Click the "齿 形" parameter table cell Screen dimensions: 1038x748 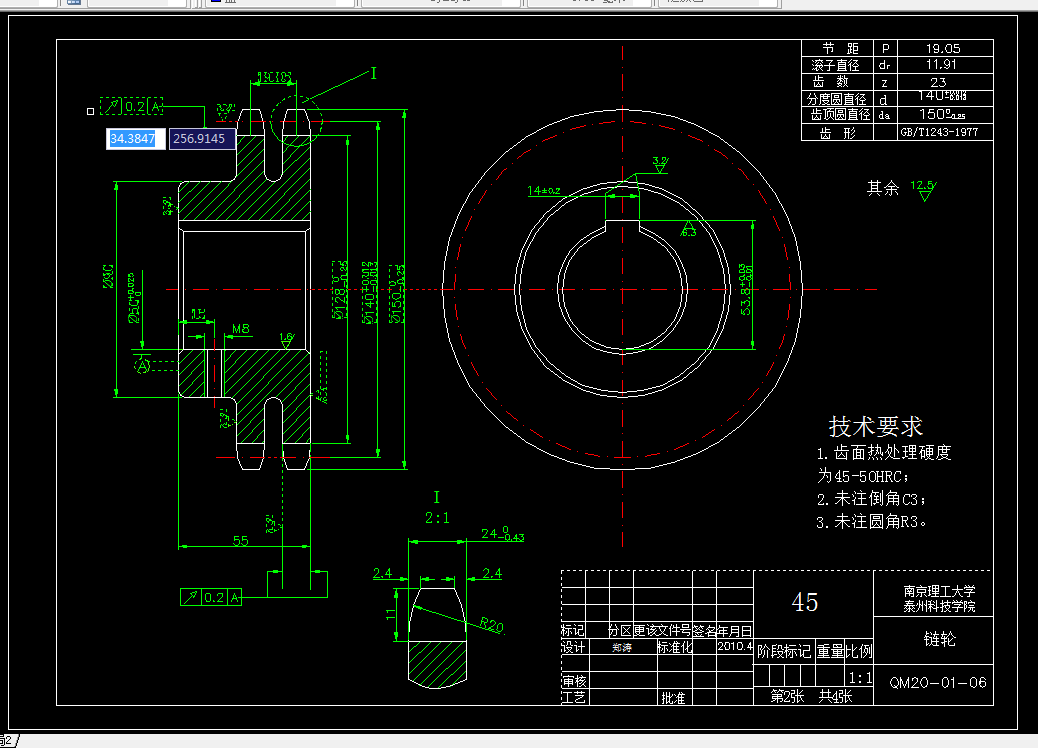[837, 132]
